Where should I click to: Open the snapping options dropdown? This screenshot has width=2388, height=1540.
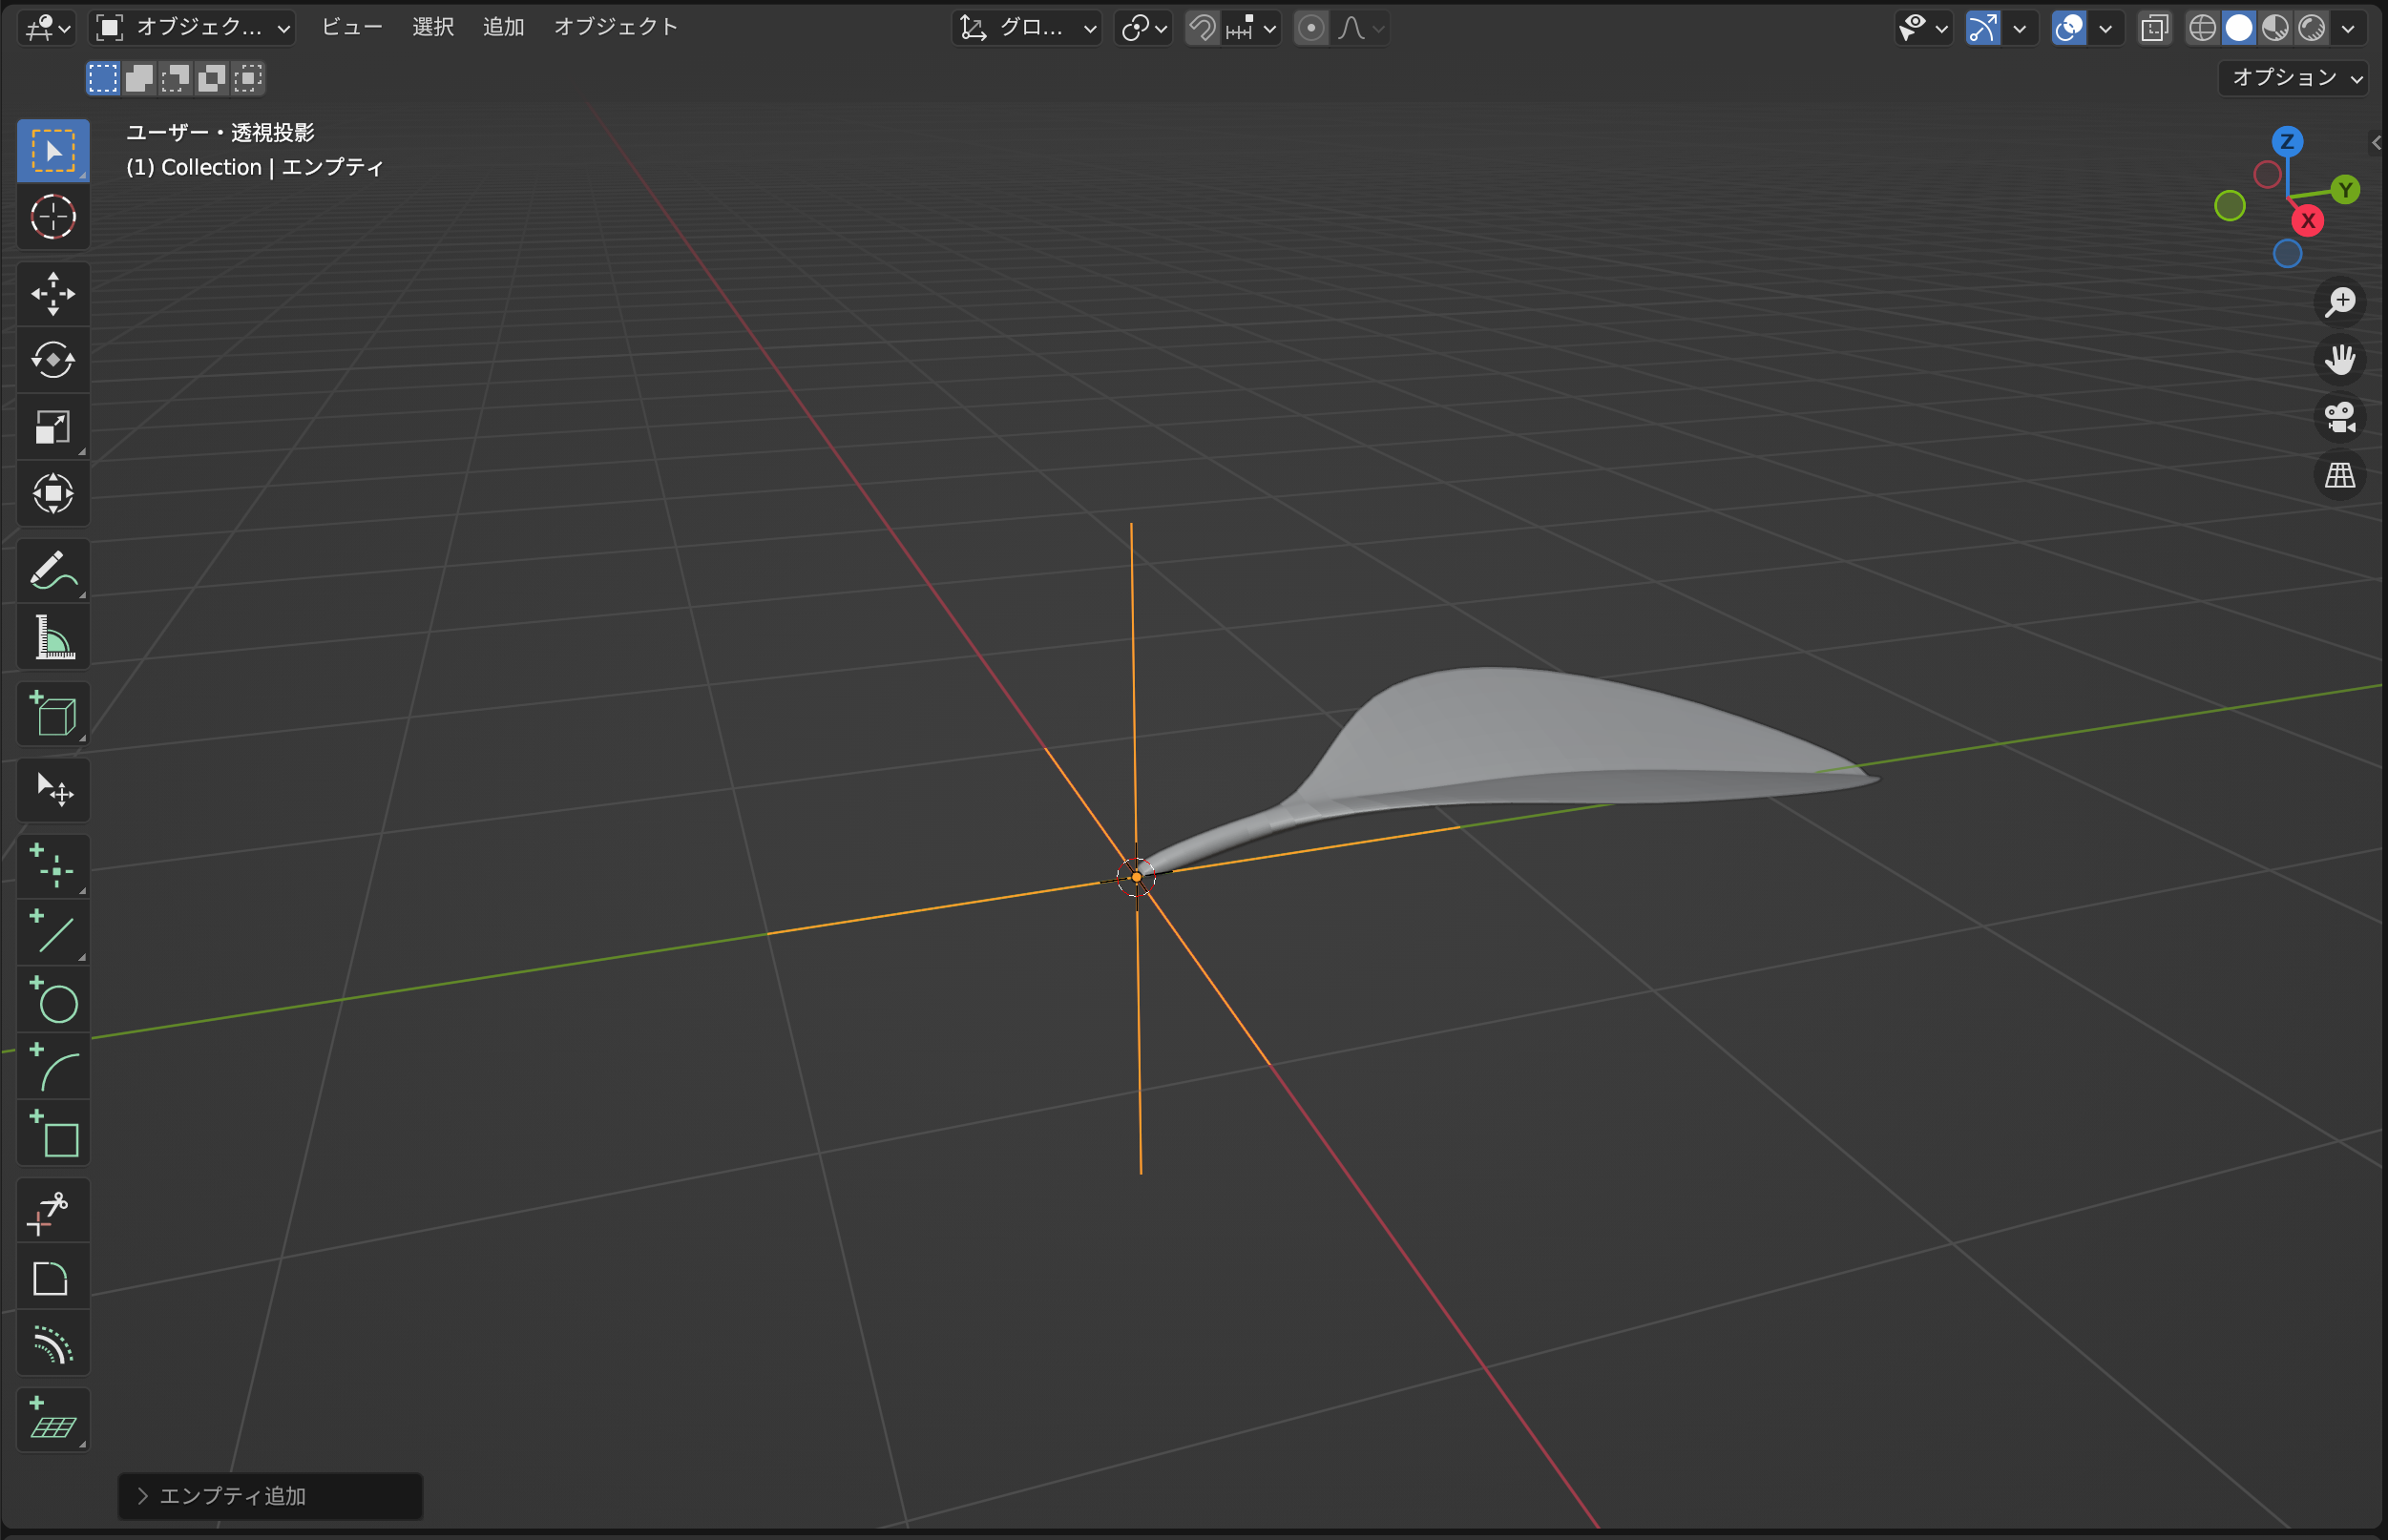tap(1251, 28)
